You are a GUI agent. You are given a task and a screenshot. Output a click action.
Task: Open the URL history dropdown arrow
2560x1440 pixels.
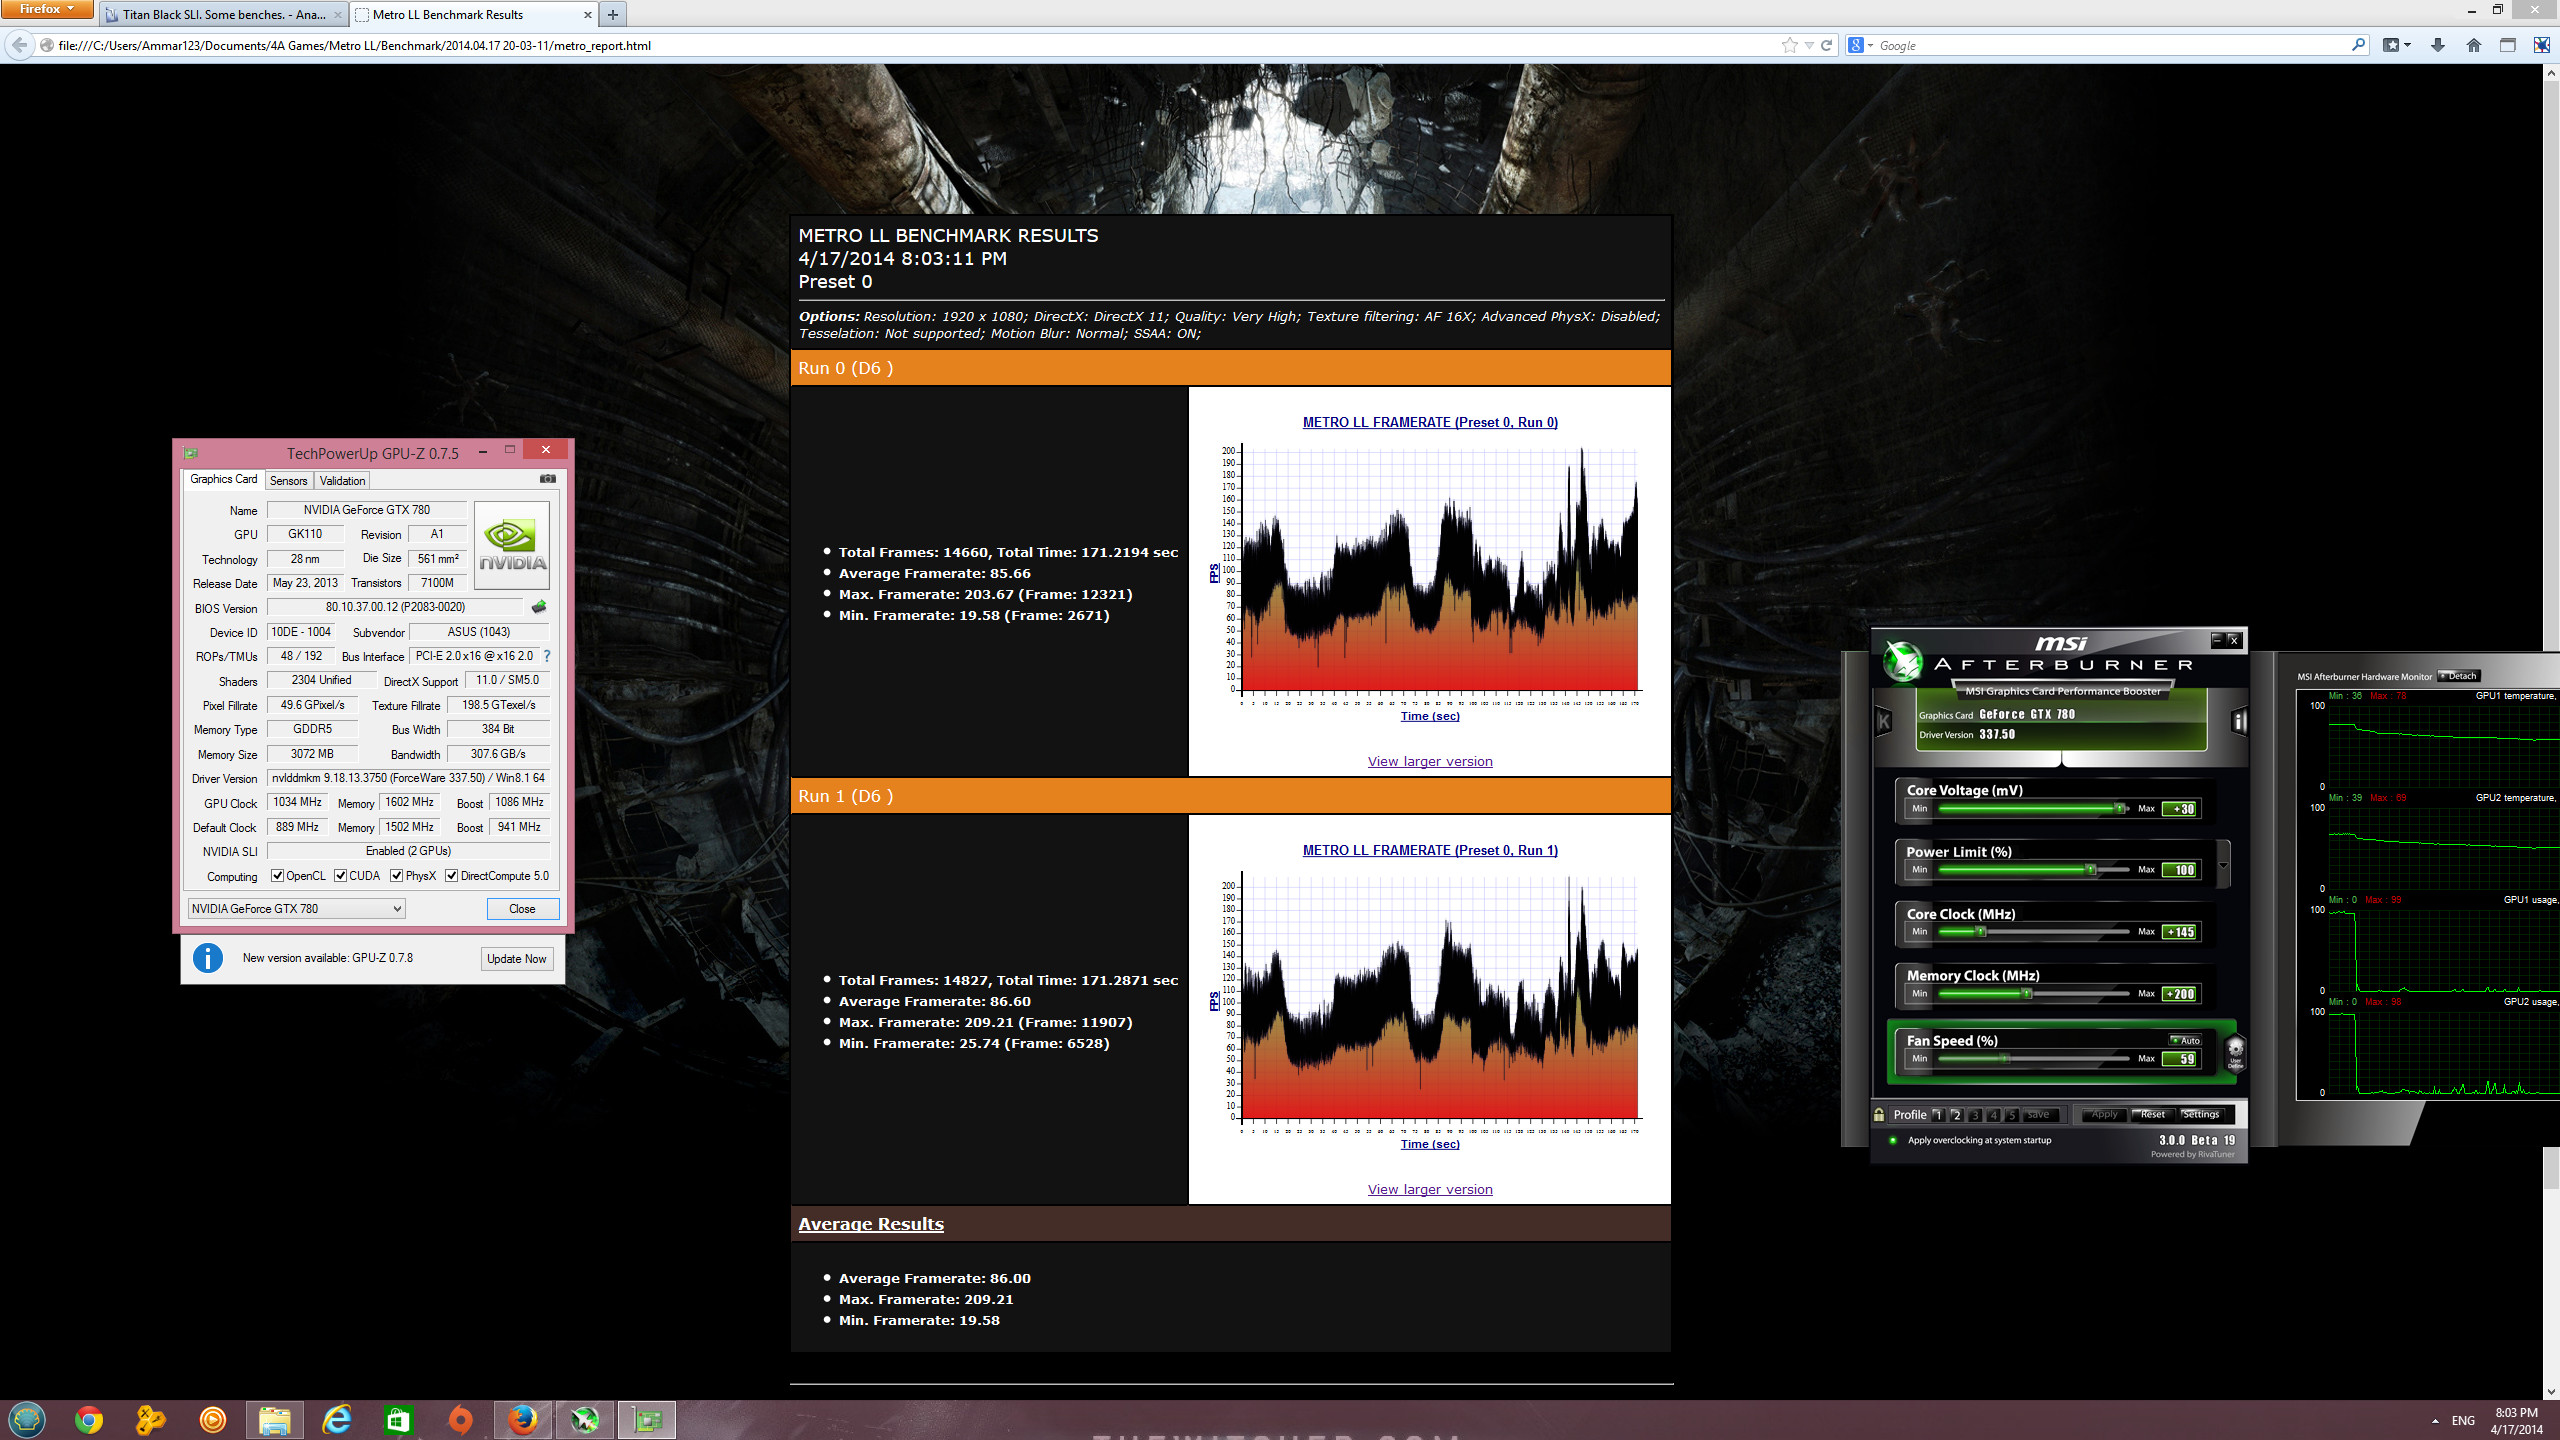pos(1809,45)
